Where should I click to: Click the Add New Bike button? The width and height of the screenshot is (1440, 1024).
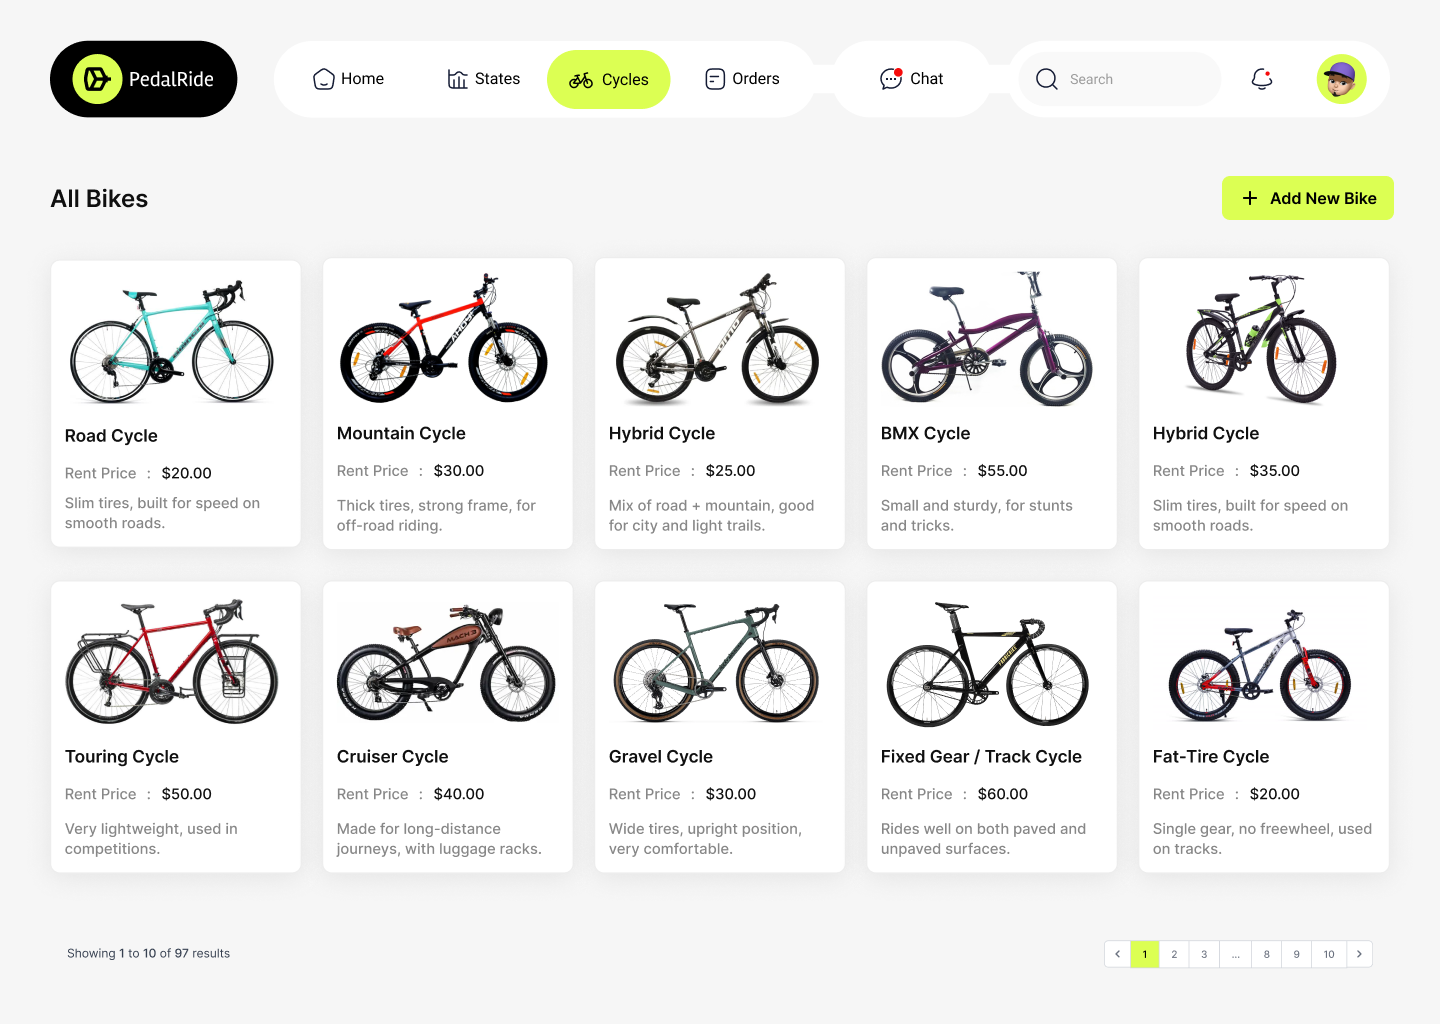(1307, 198)
